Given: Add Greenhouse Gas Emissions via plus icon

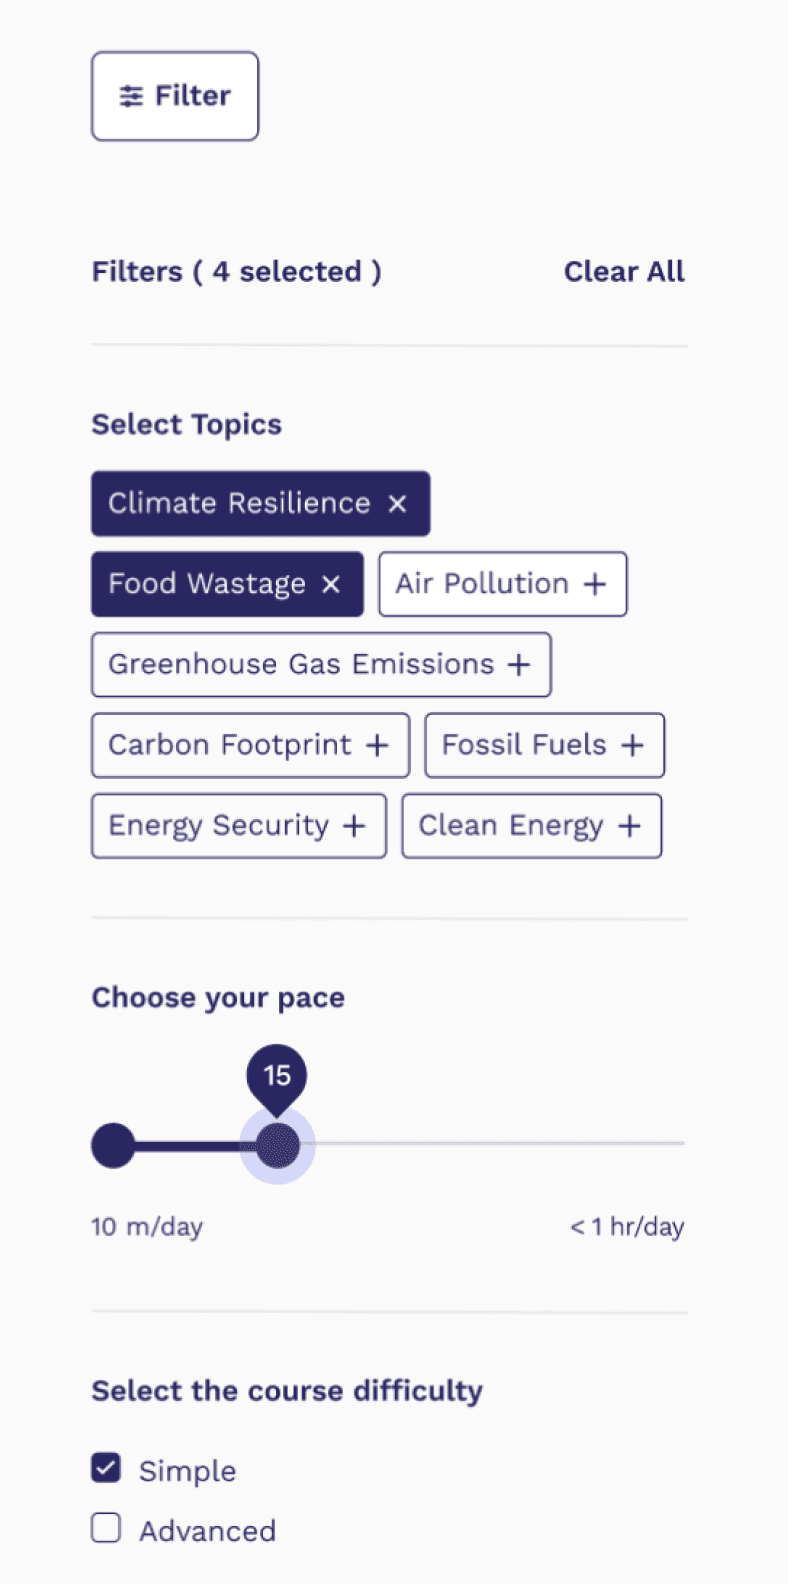Looking at the screenshot, I should [x=518, y=665].
